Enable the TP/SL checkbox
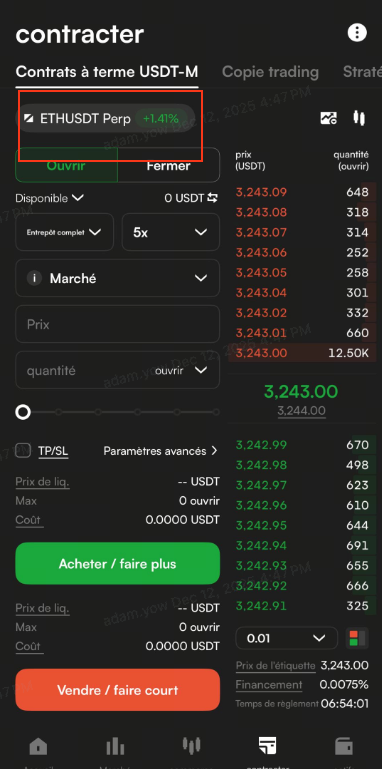382x769 pixels. [23, 450]
